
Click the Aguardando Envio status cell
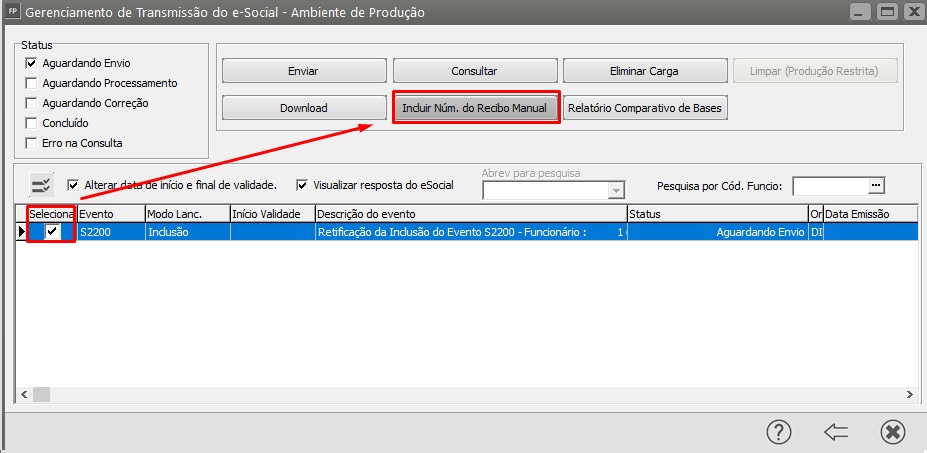tap(717, 232)
